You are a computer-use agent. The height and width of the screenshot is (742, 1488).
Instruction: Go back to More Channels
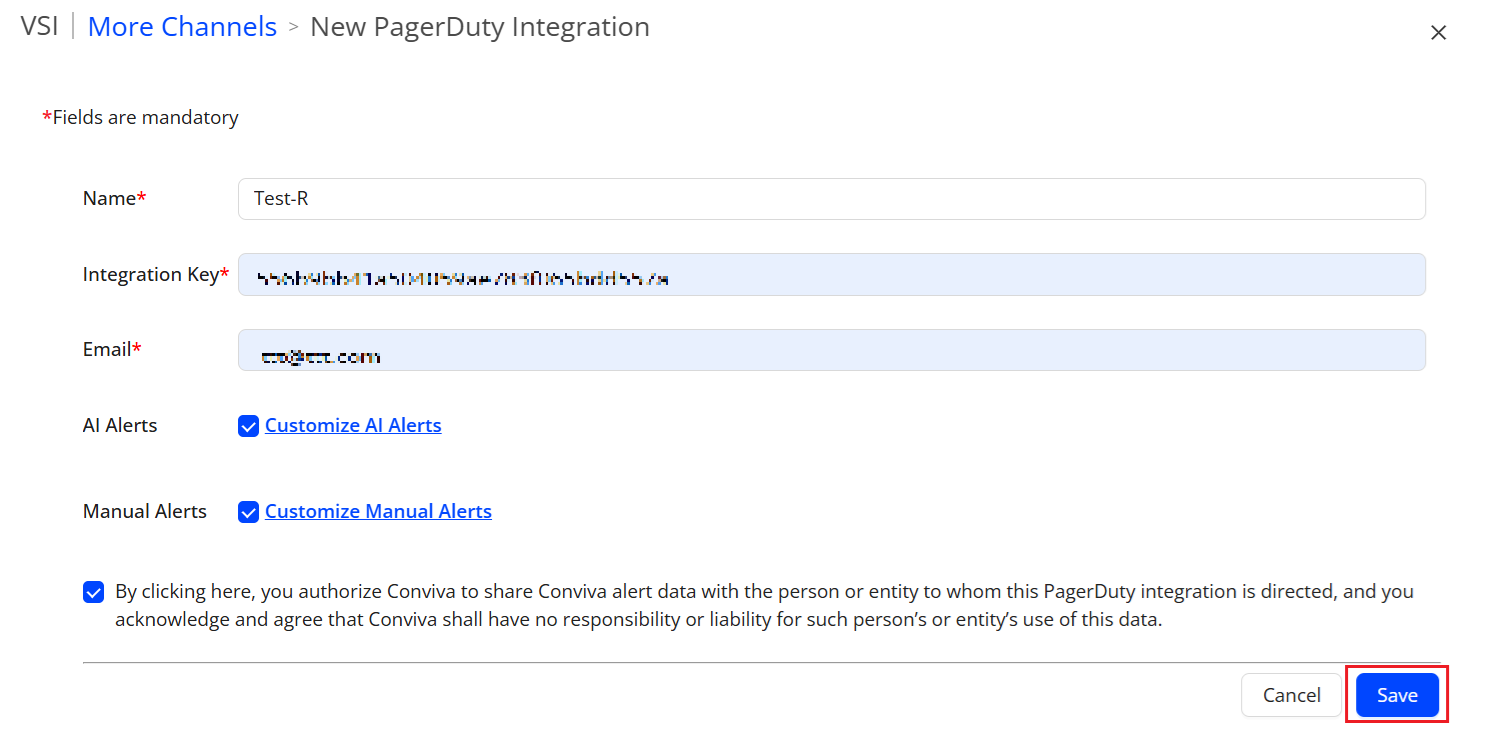(182, 27)
